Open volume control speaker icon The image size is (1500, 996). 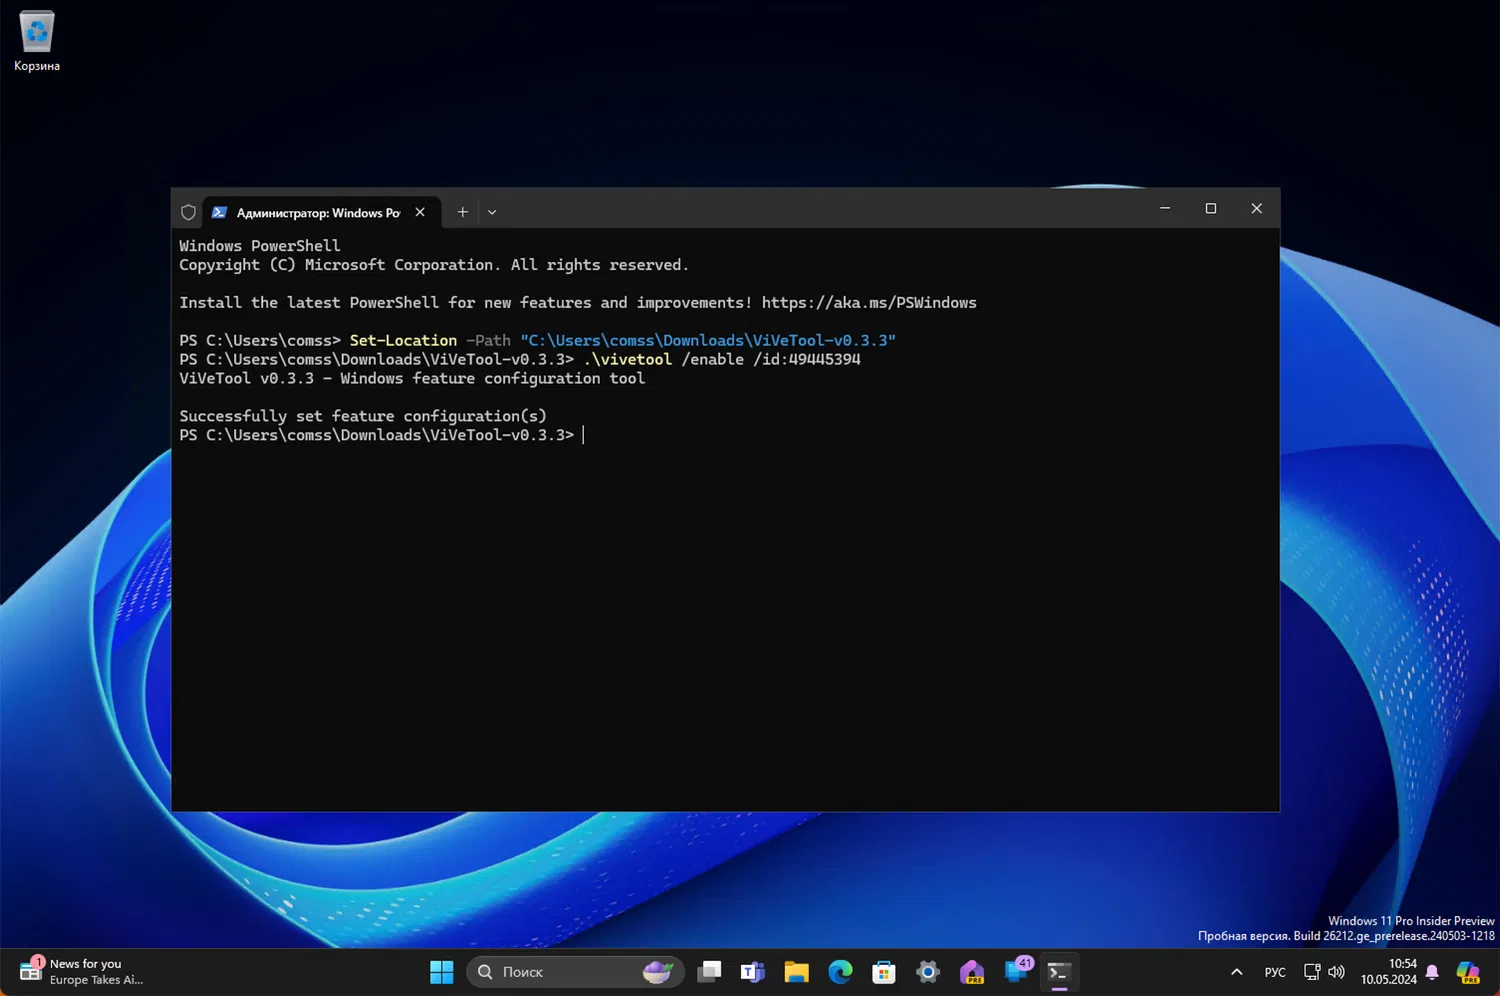[x=1337, y=972]
